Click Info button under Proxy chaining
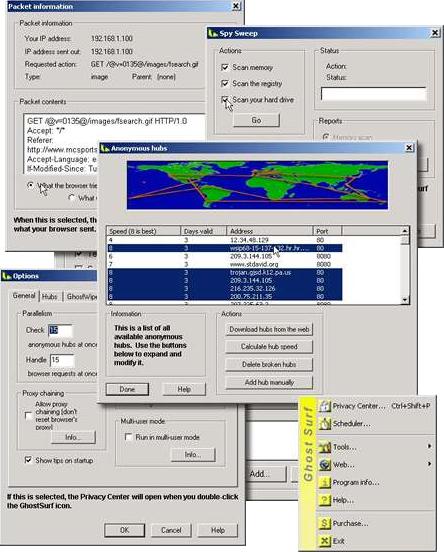This screenshot has width=444, height=552. 73,437
